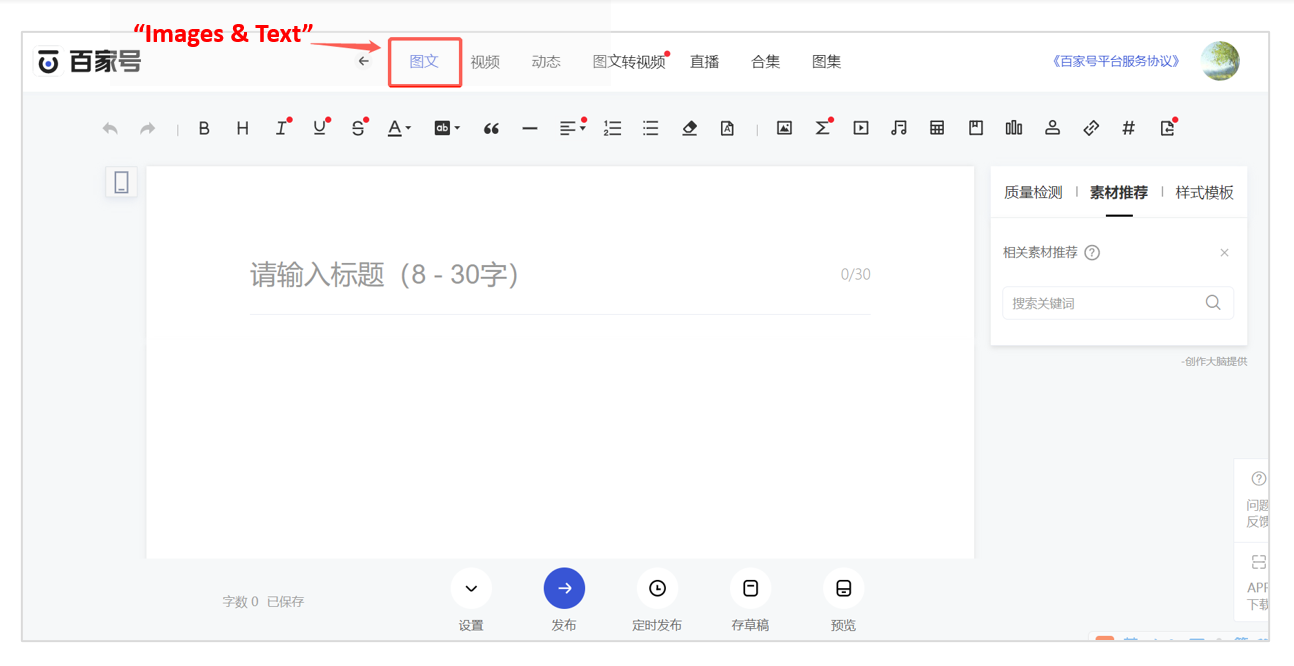Toggle italic formatting
Screen dimensions: 1294x666
281,128
